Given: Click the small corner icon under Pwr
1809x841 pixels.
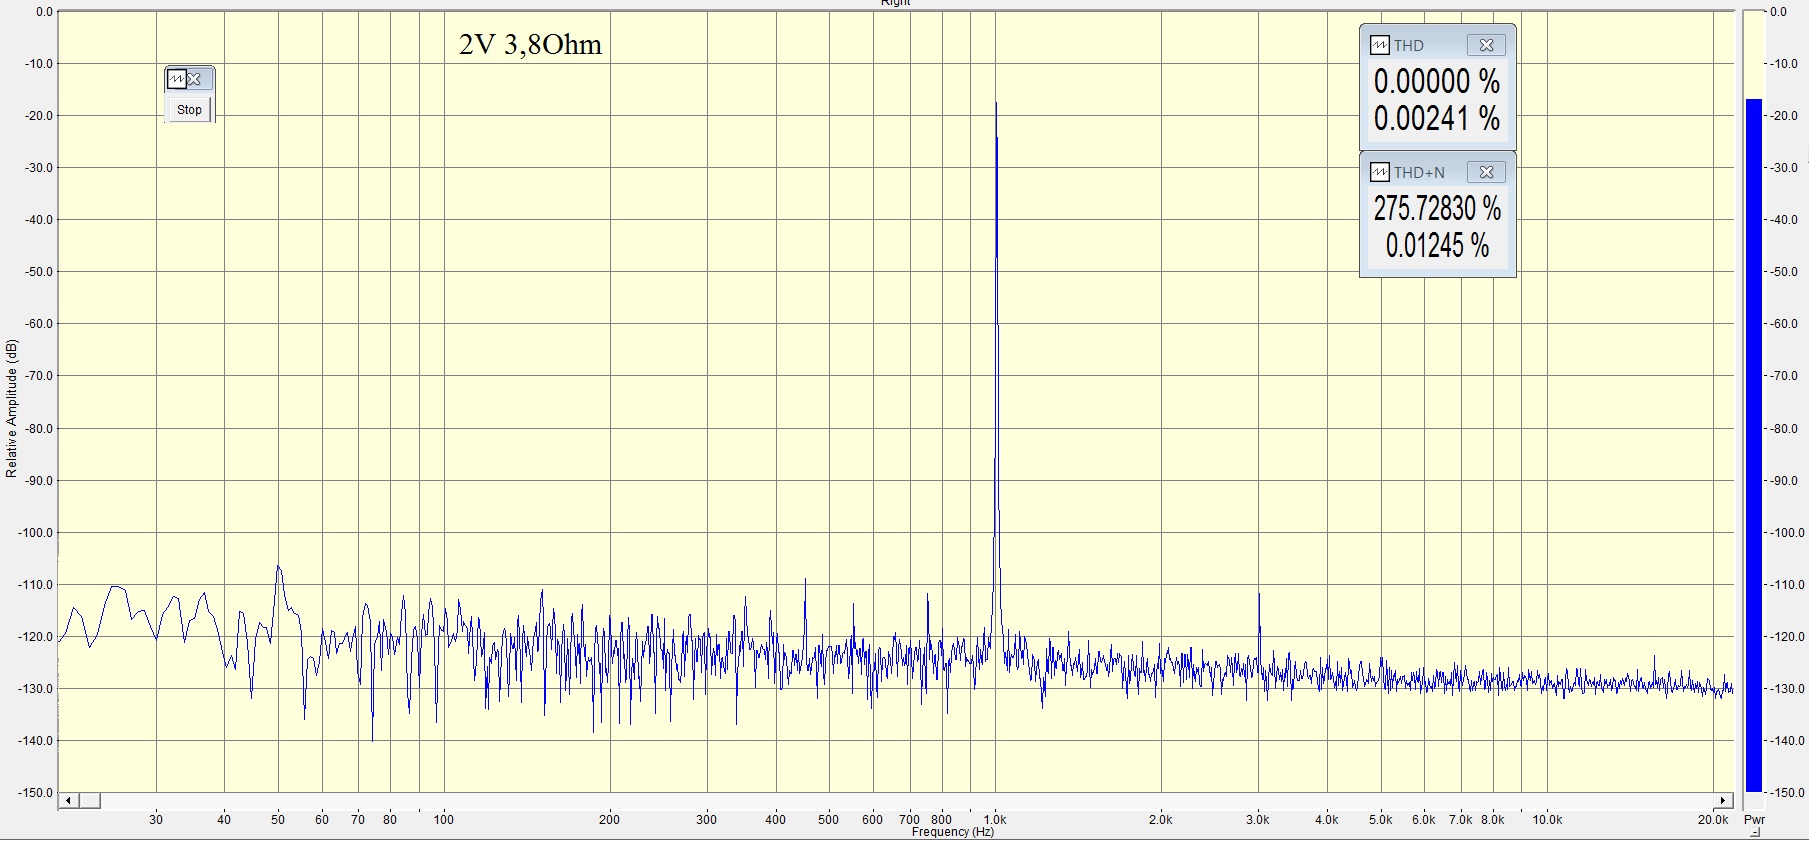Looking at the screenshot, I should pos(1755,833).
